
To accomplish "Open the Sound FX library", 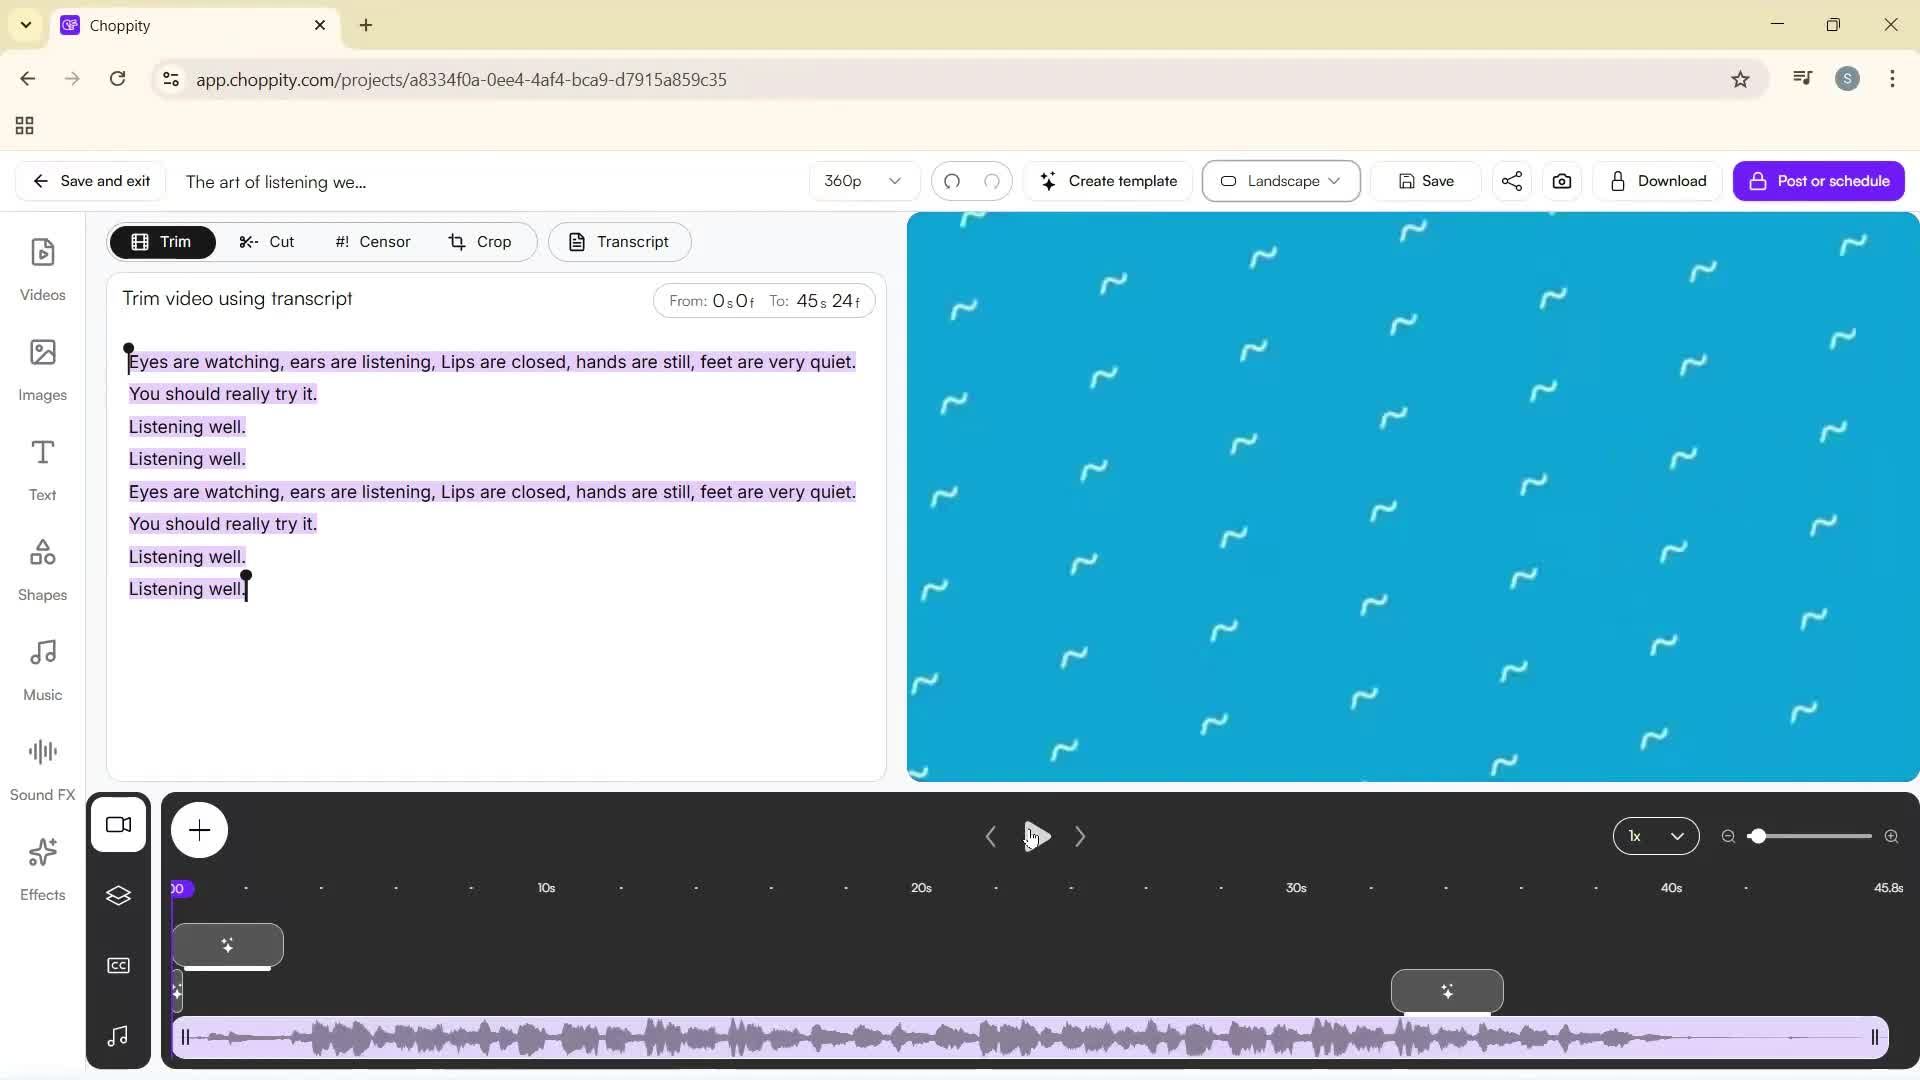I will pyautogui.click(x=42, y=765).
